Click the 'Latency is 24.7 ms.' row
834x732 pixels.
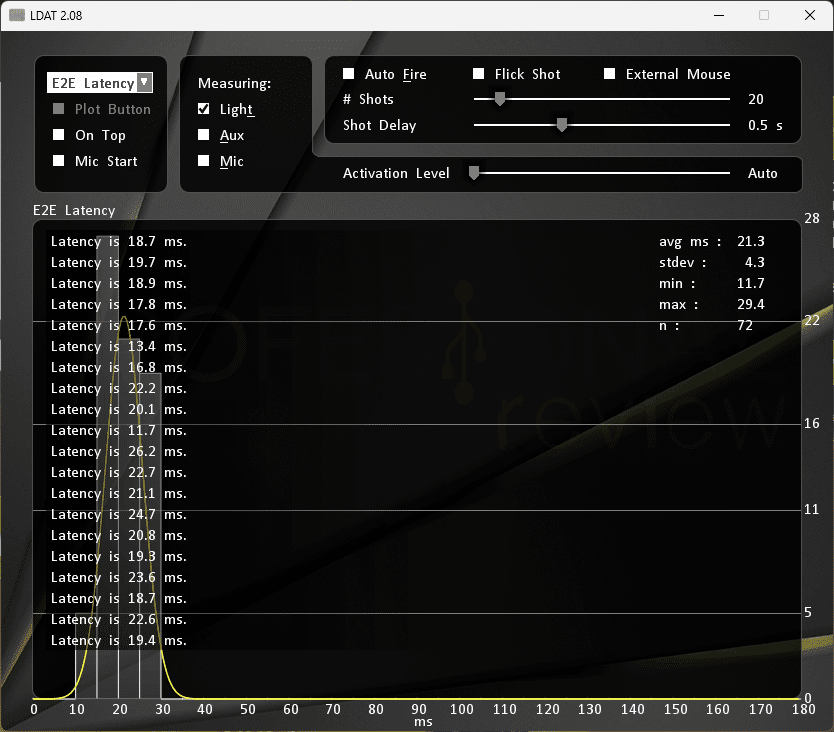(x=119, y=514)
